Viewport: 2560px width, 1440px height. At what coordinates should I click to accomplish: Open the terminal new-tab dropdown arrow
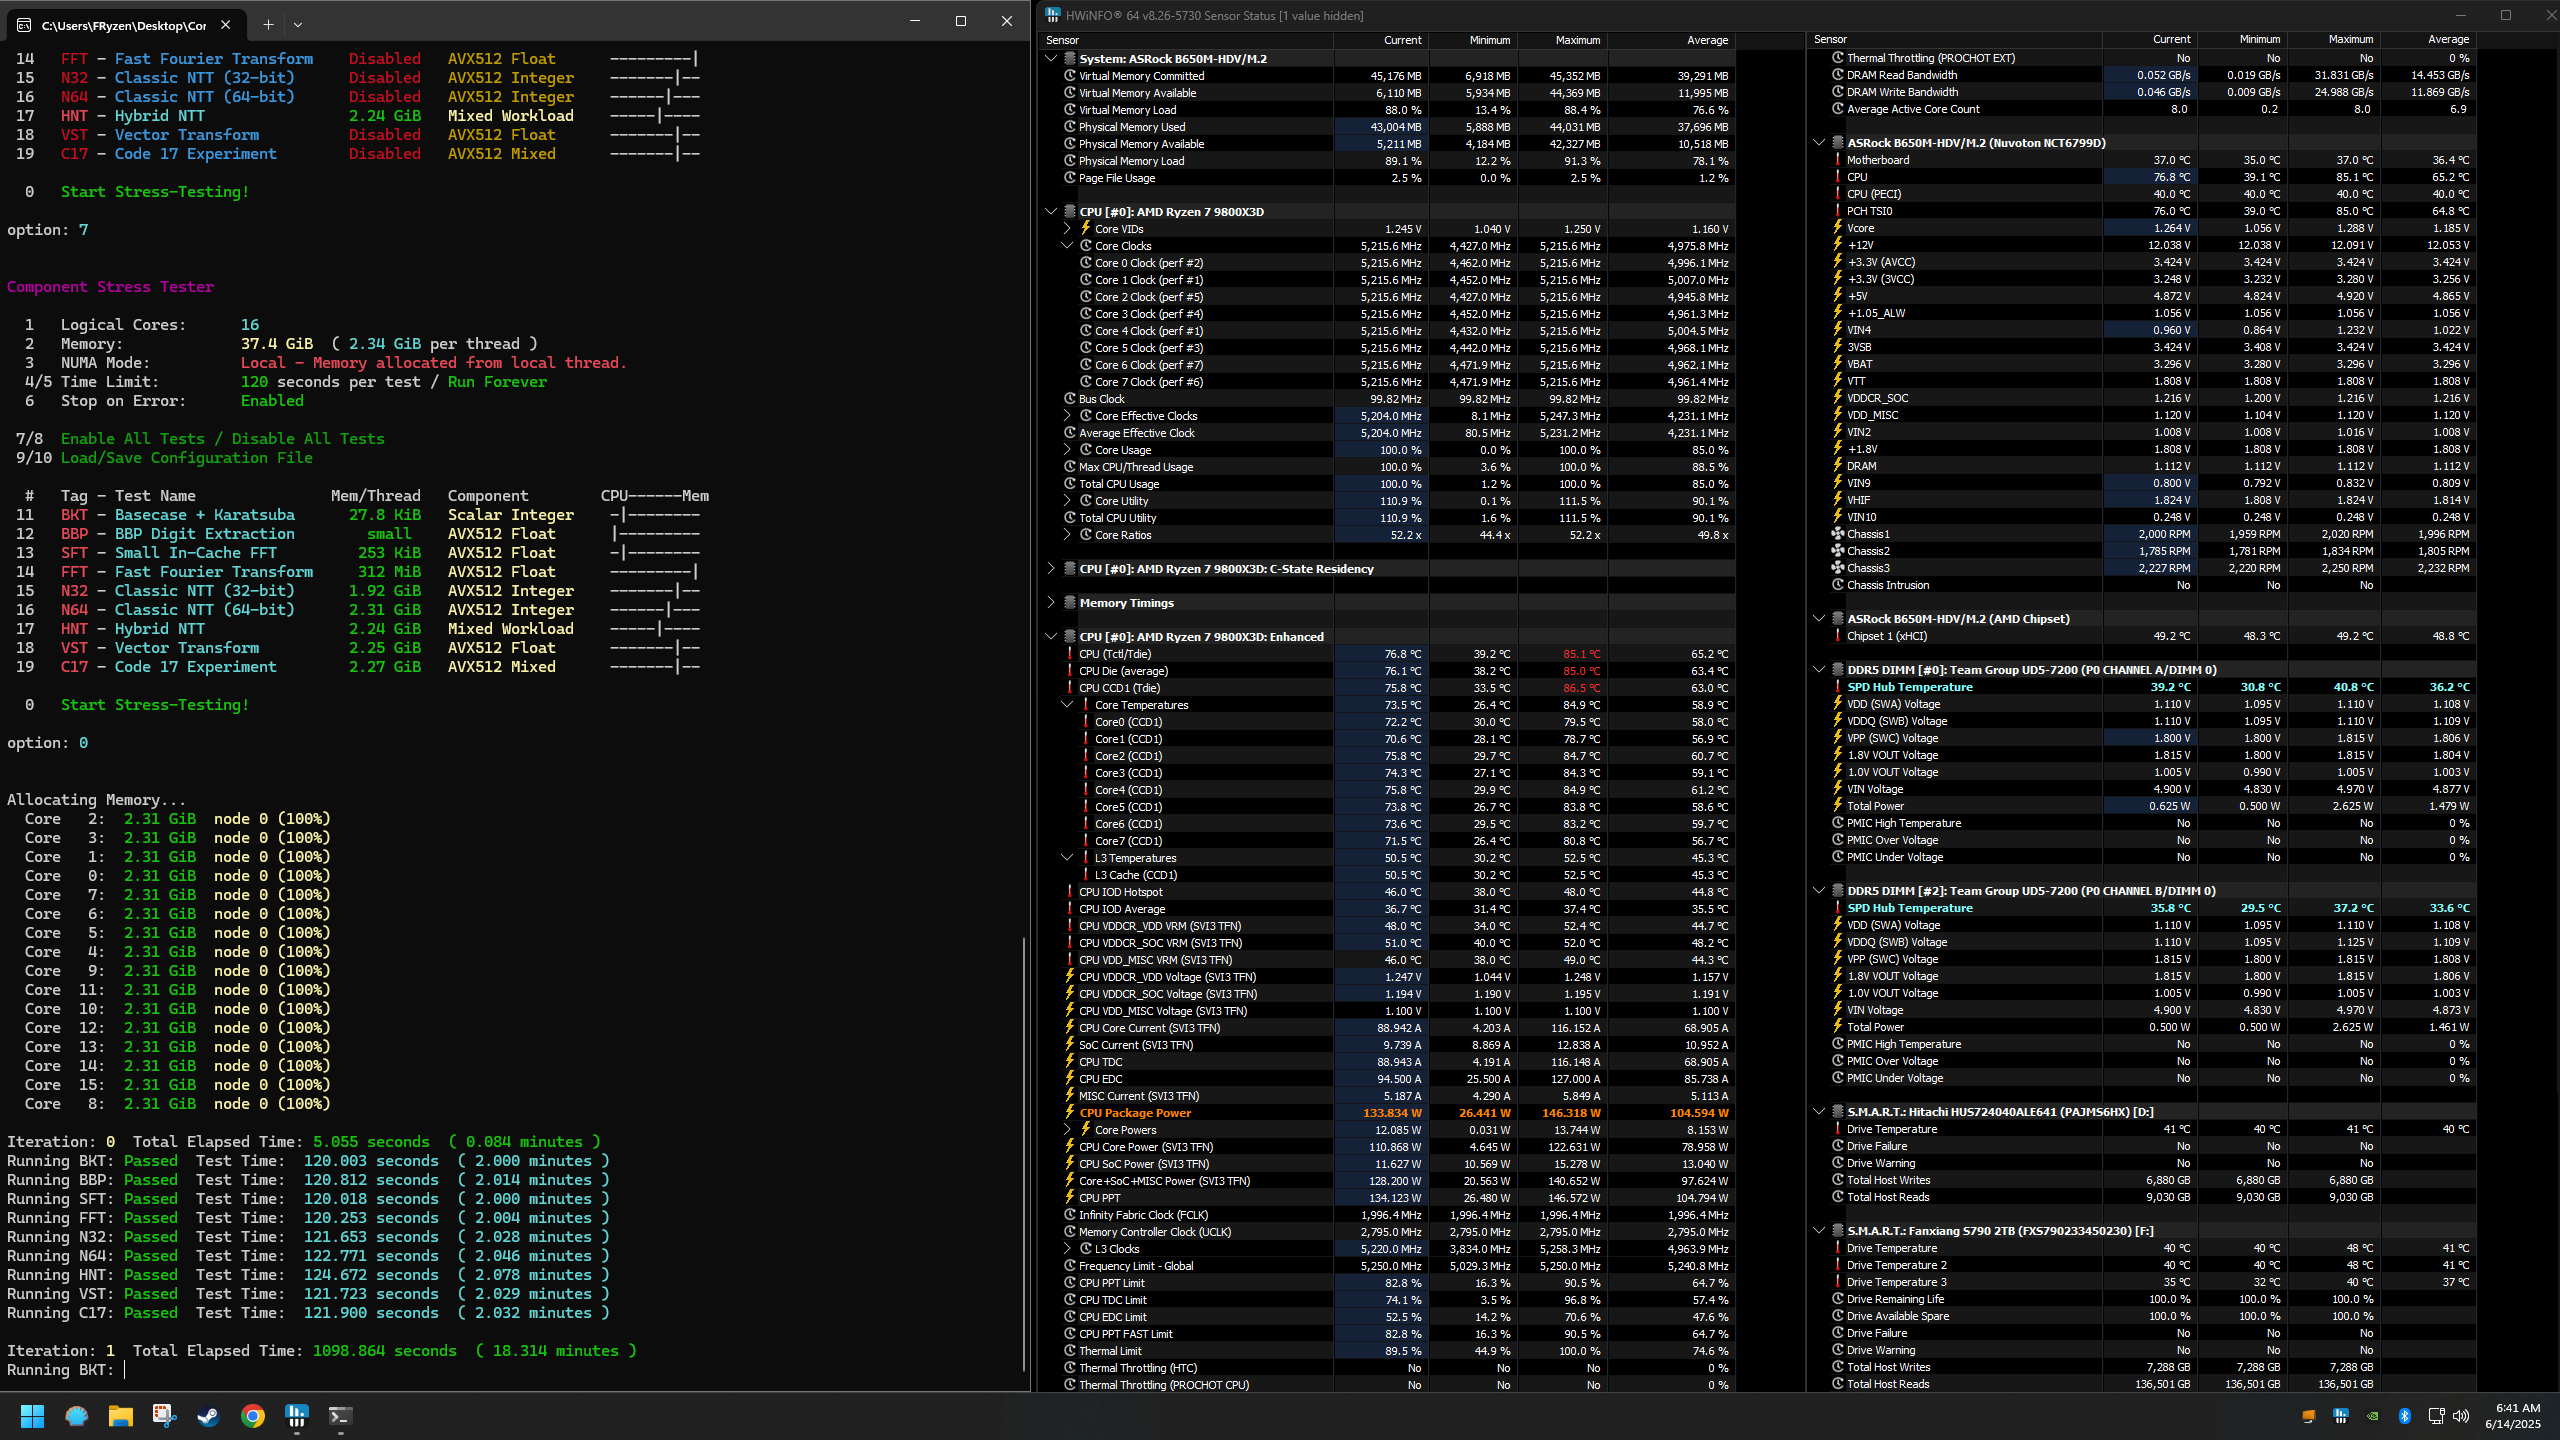point(298,25)
